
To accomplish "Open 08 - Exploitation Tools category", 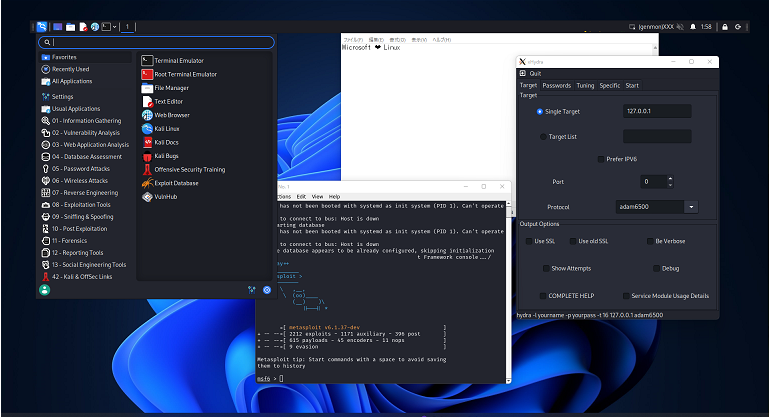I will (x=86, y=205).
